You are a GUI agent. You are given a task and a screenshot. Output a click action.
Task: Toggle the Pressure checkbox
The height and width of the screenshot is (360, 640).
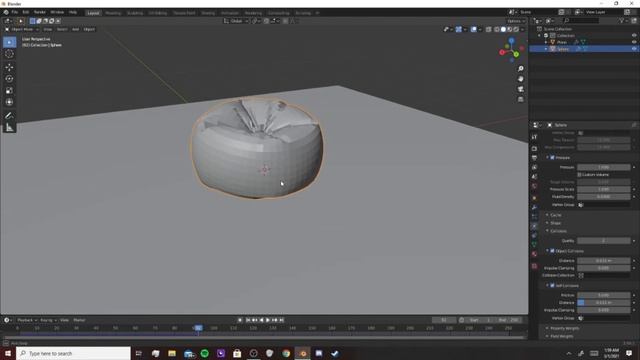552,158
